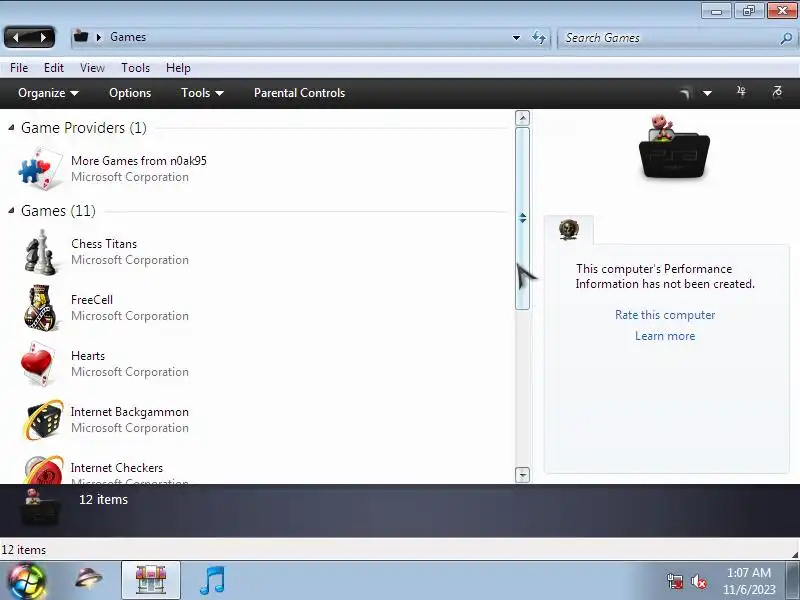Click the arcade Games taskbar button
800x600 pixels.
point(151,580)
